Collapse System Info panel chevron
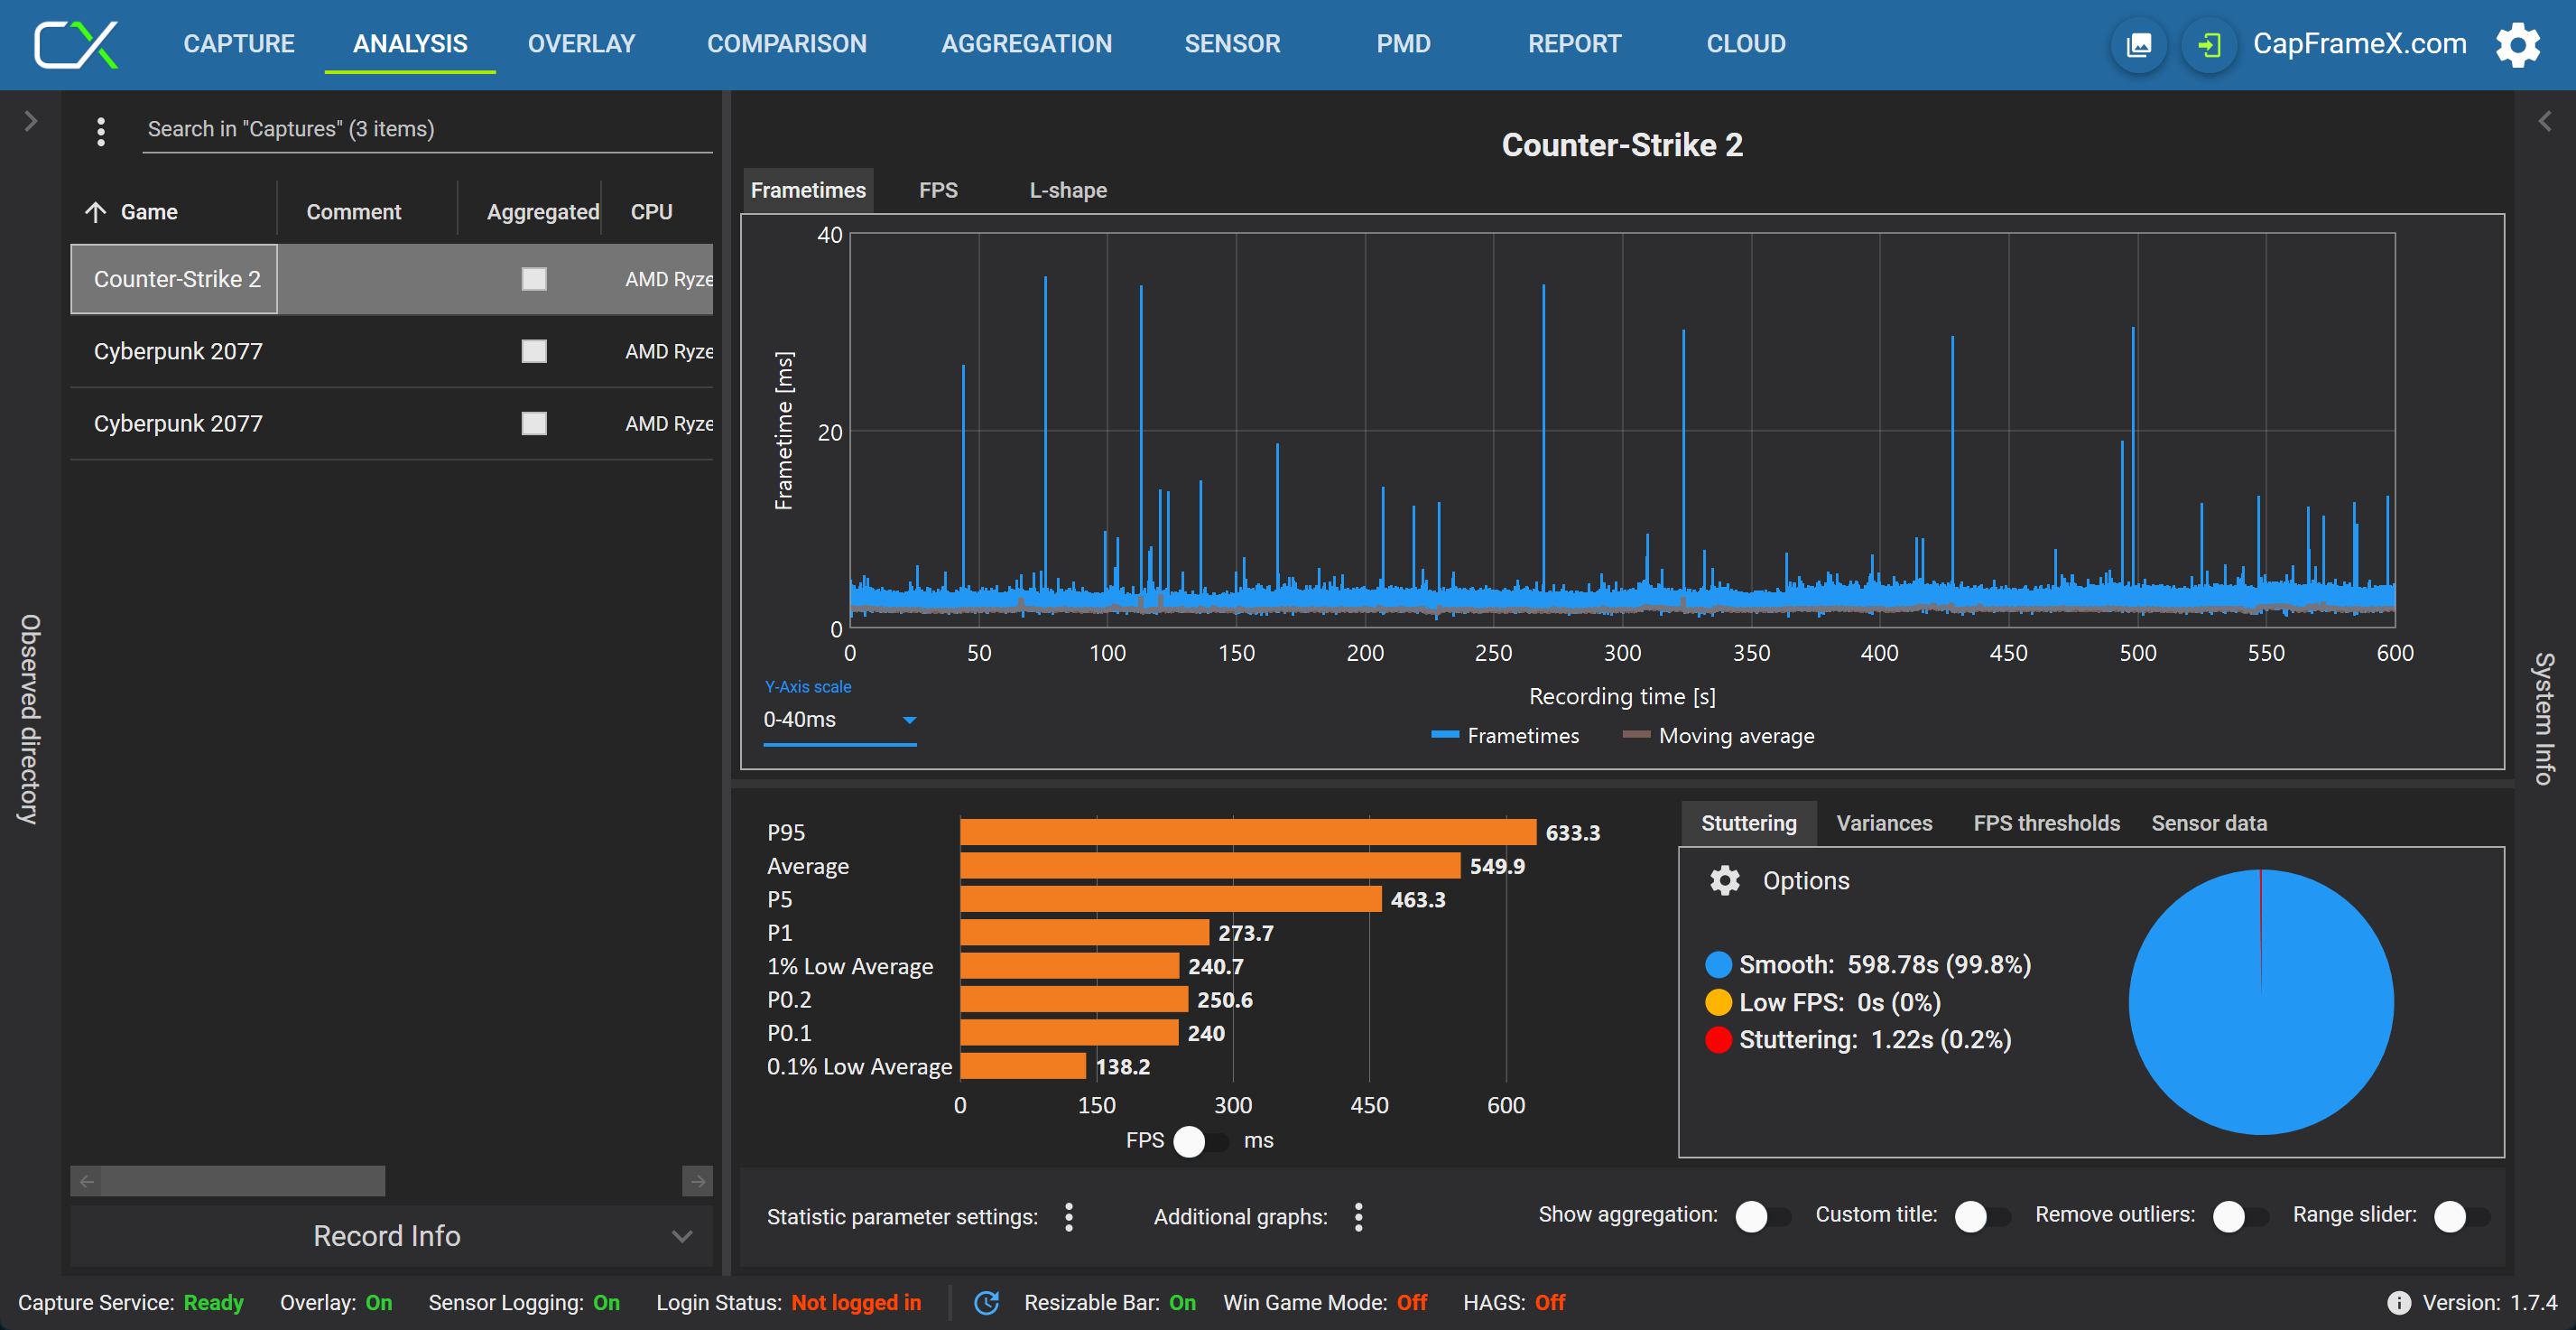Viewport: 2576px width, 1330px height. 2544,121
